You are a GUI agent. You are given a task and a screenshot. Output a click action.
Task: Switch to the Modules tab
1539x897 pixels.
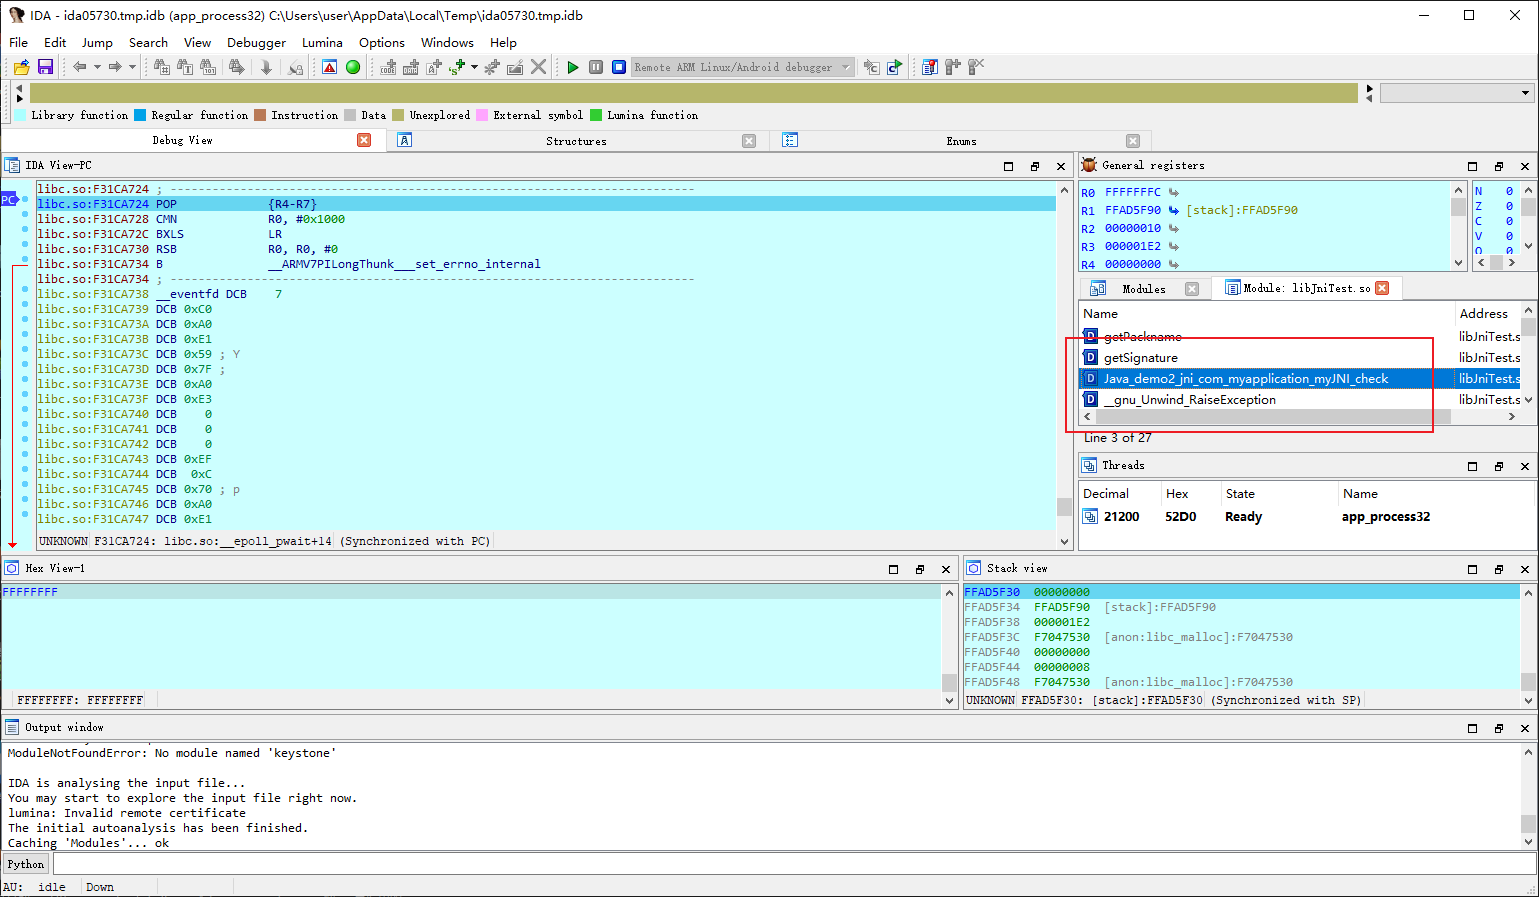(x=1143, y=289)
